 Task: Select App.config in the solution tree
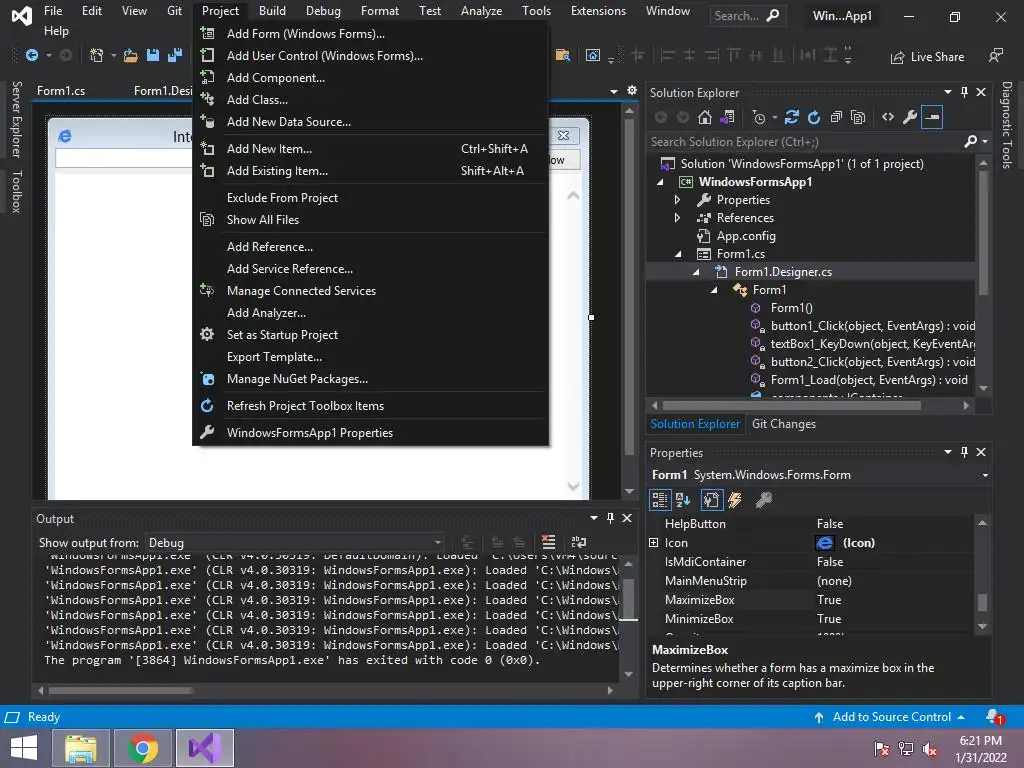click(746, 236)
